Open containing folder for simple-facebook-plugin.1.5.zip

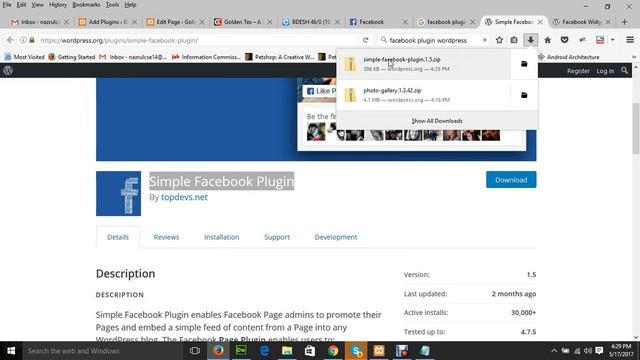point(524,64)
